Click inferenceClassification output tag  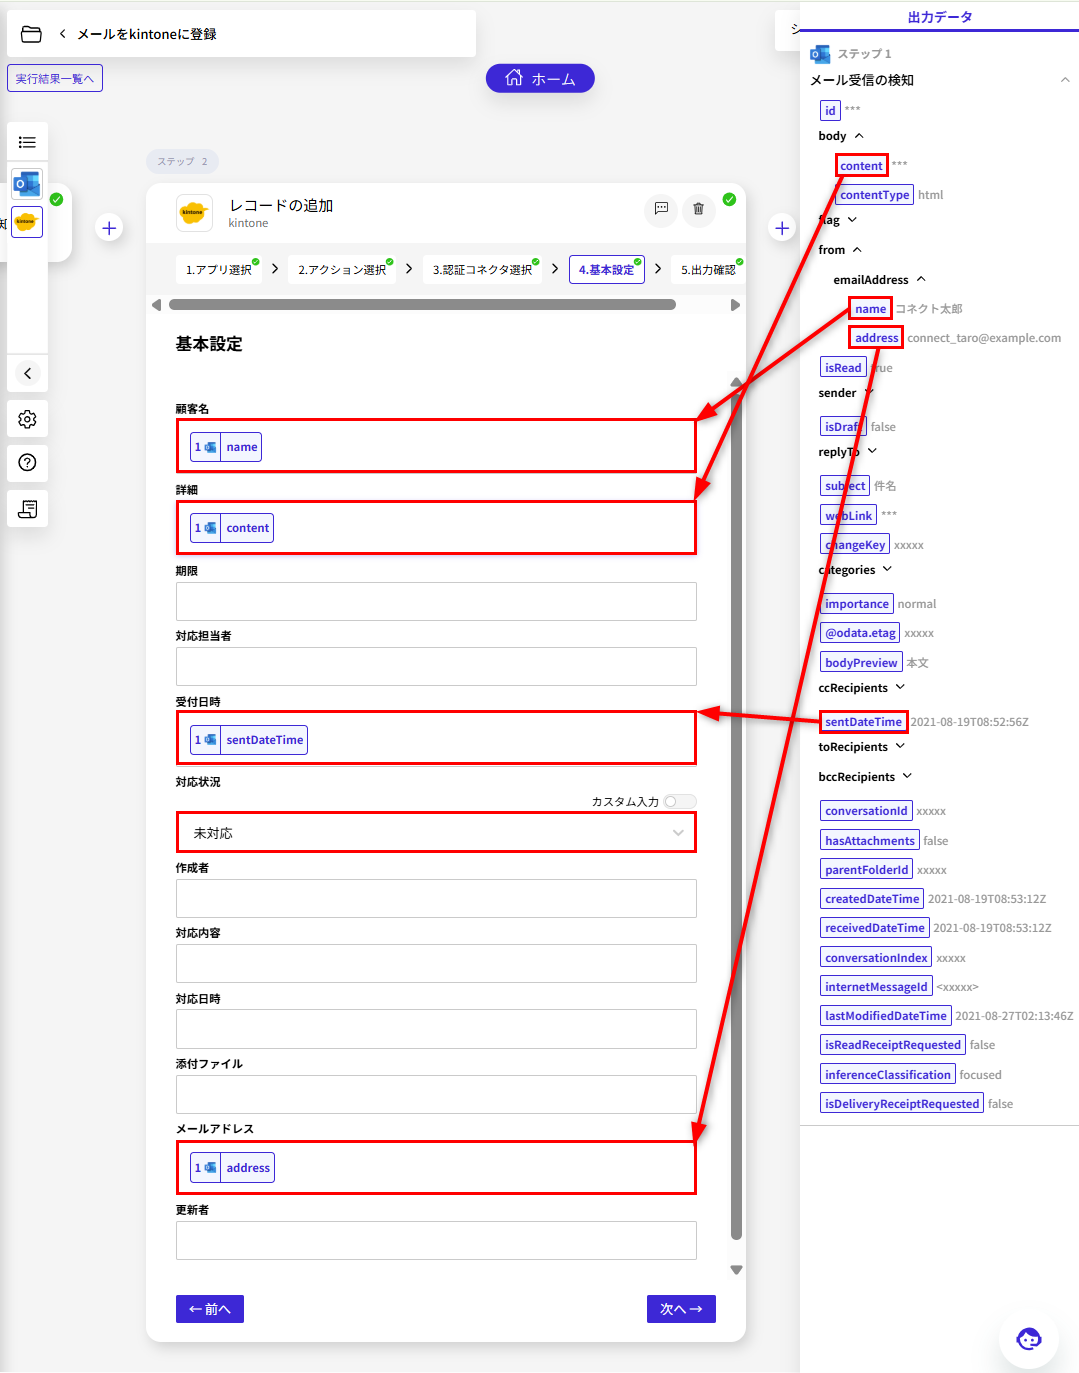click(888, 1075)
